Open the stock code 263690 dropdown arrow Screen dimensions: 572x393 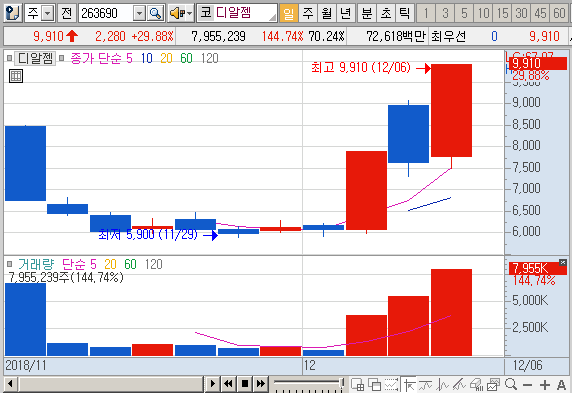click(139, 14)
